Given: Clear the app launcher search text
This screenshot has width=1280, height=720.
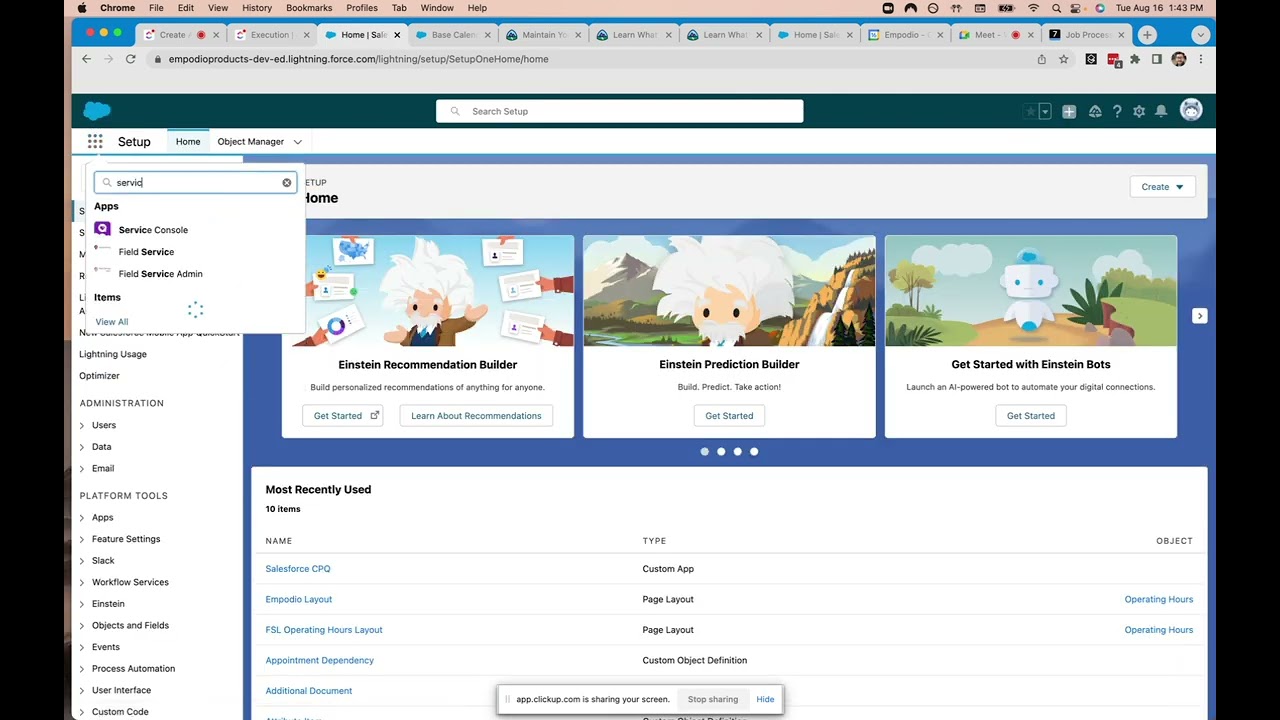Looking at the screenshot, I should pos(287,183).
